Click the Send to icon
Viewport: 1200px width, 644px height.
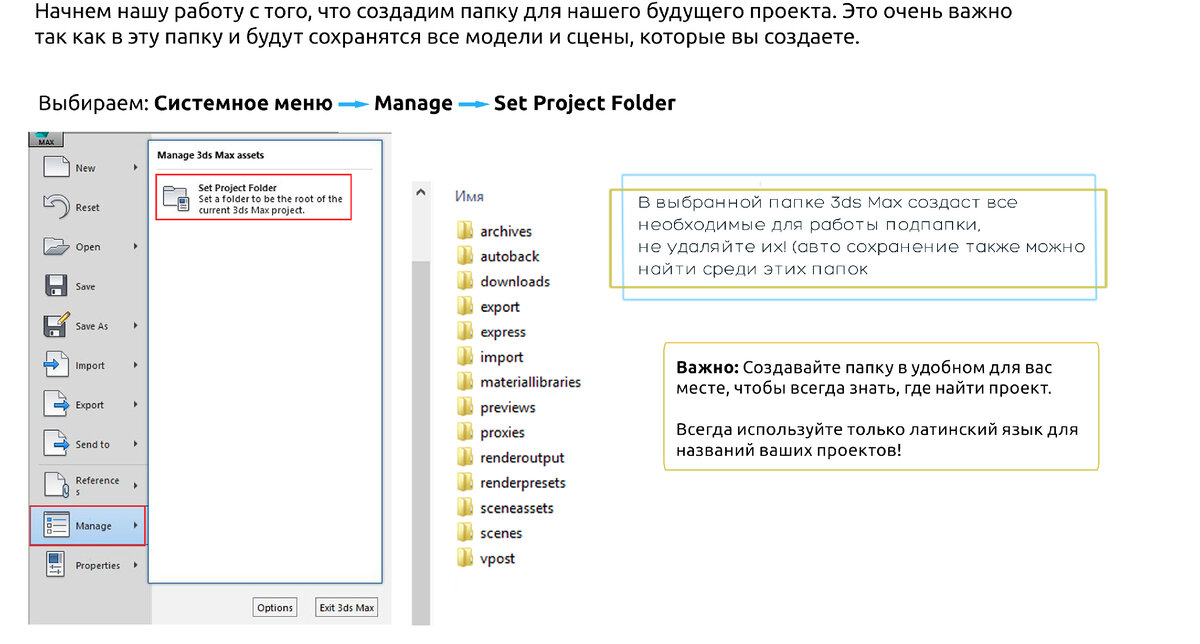(x=56, y=444)
